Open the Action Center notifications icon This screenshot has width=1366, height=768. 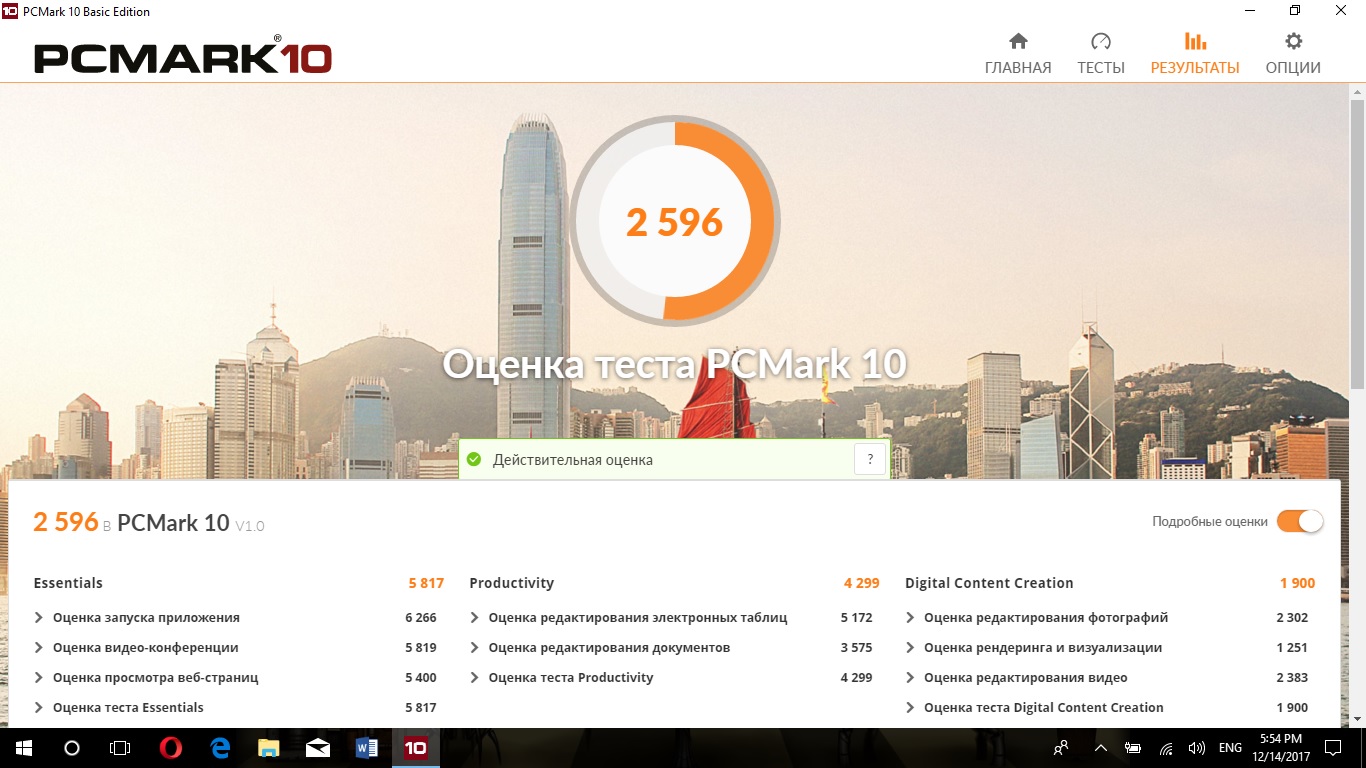click(x=1333, y=748)
